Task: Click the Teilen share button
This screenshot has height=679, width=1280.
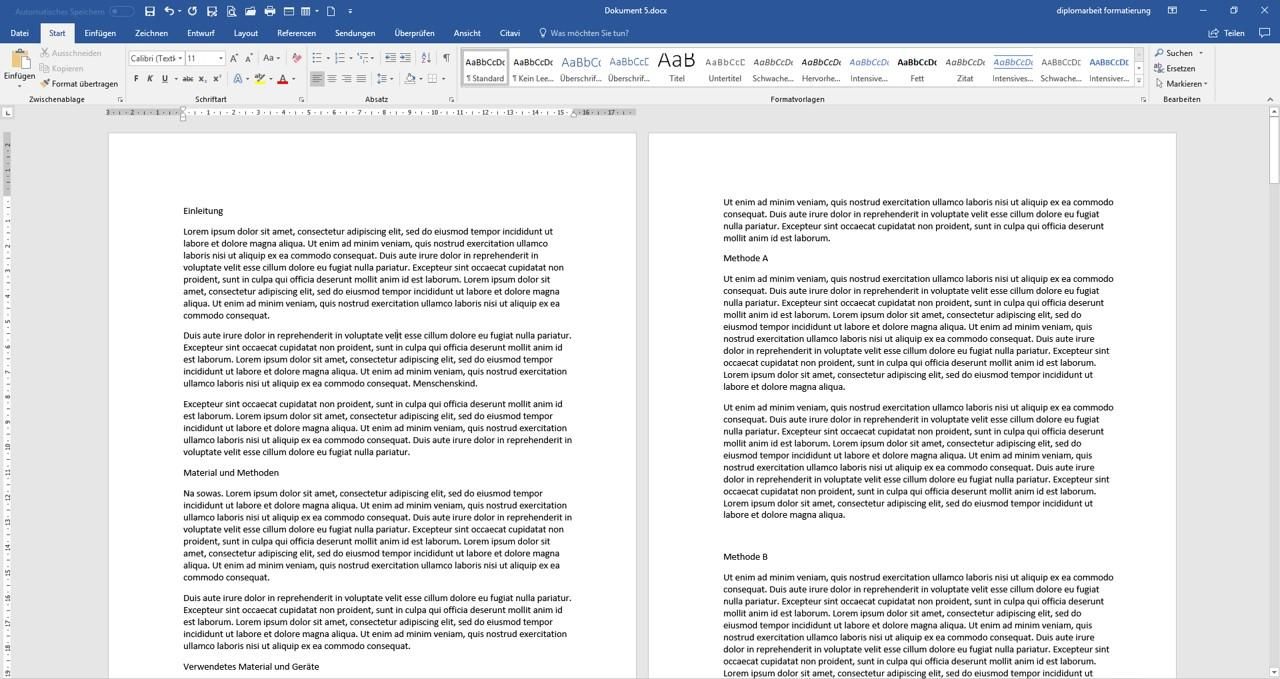Action: (x=1227, y=33)
